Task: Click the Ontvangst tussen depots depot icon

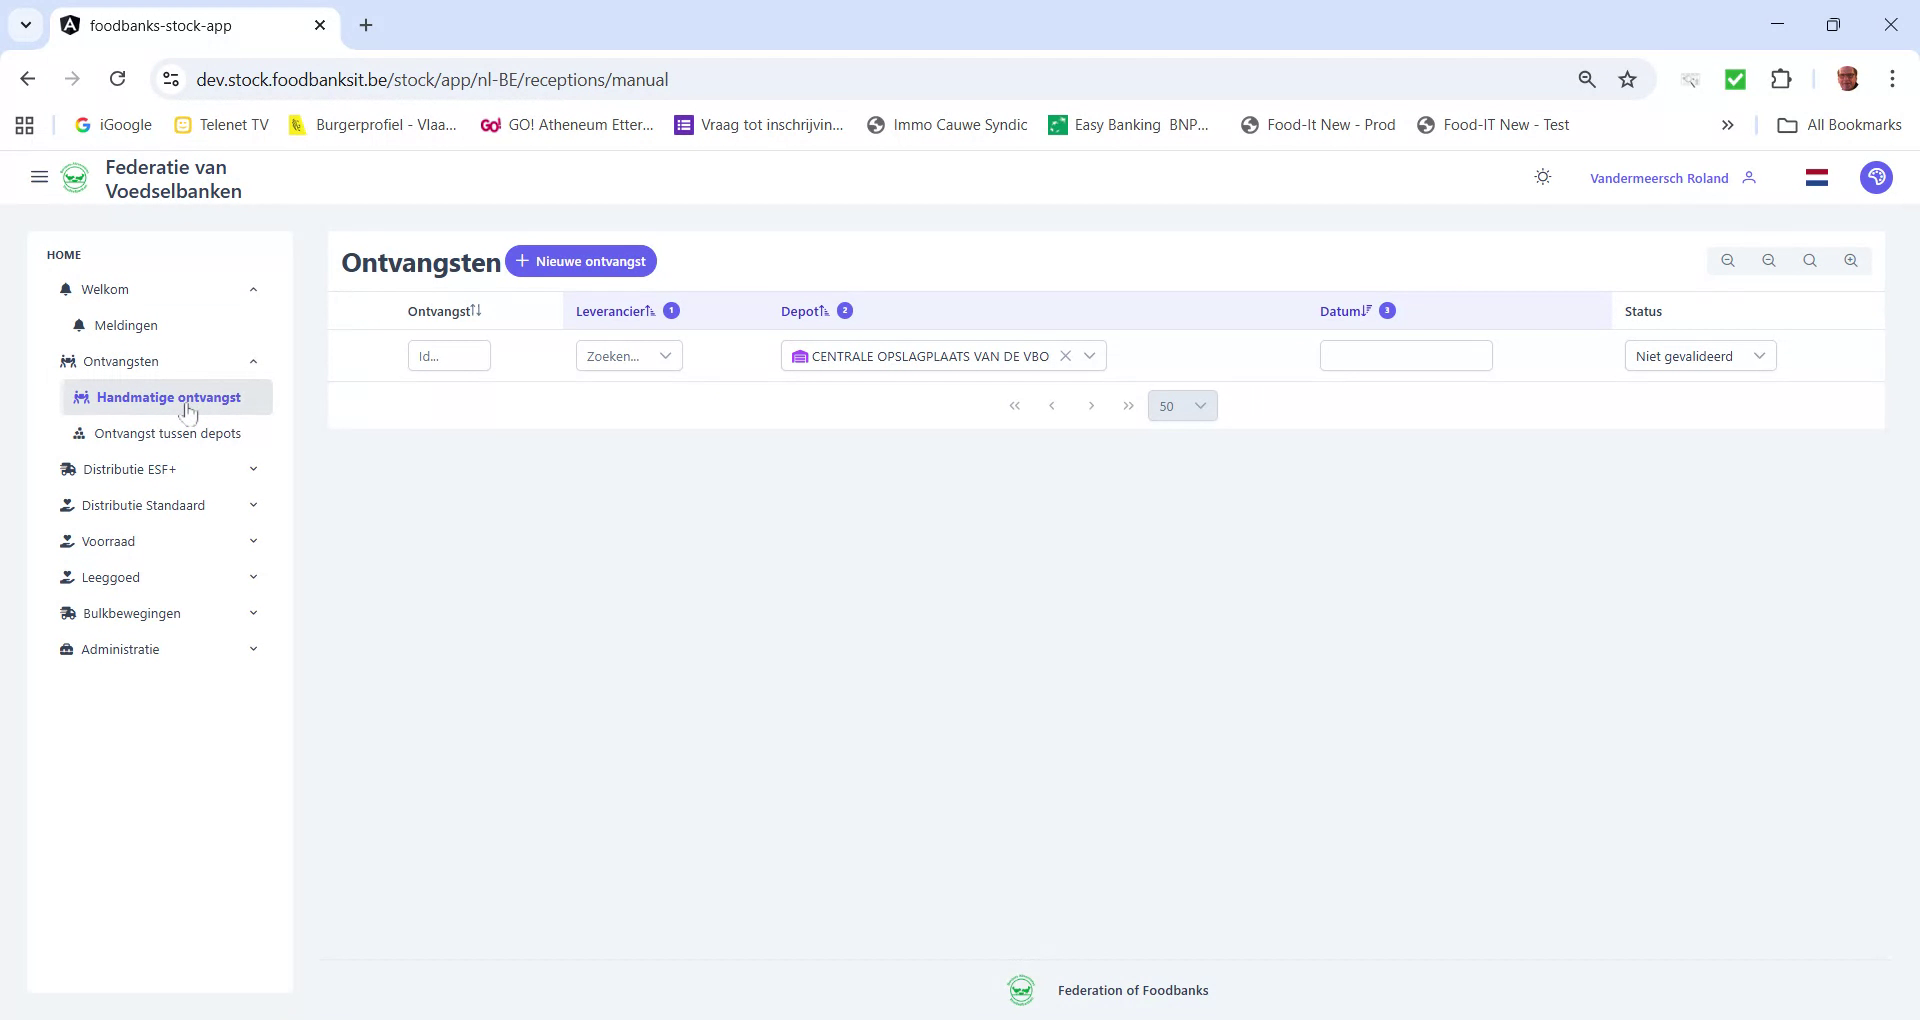Action: click(x=79, y=433)
